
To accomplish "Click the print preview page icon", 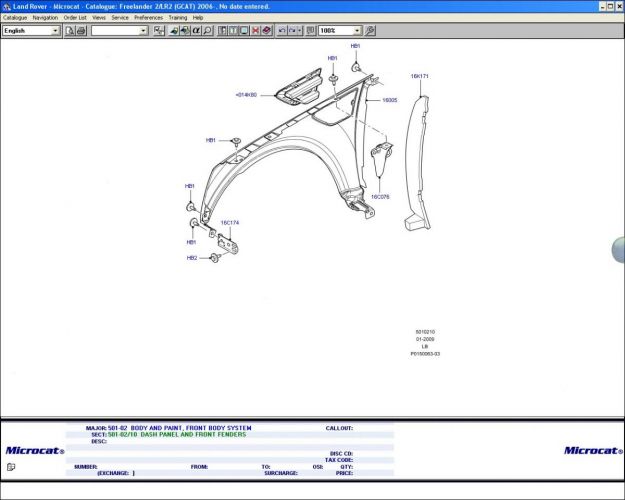I will tap(70, 31).
